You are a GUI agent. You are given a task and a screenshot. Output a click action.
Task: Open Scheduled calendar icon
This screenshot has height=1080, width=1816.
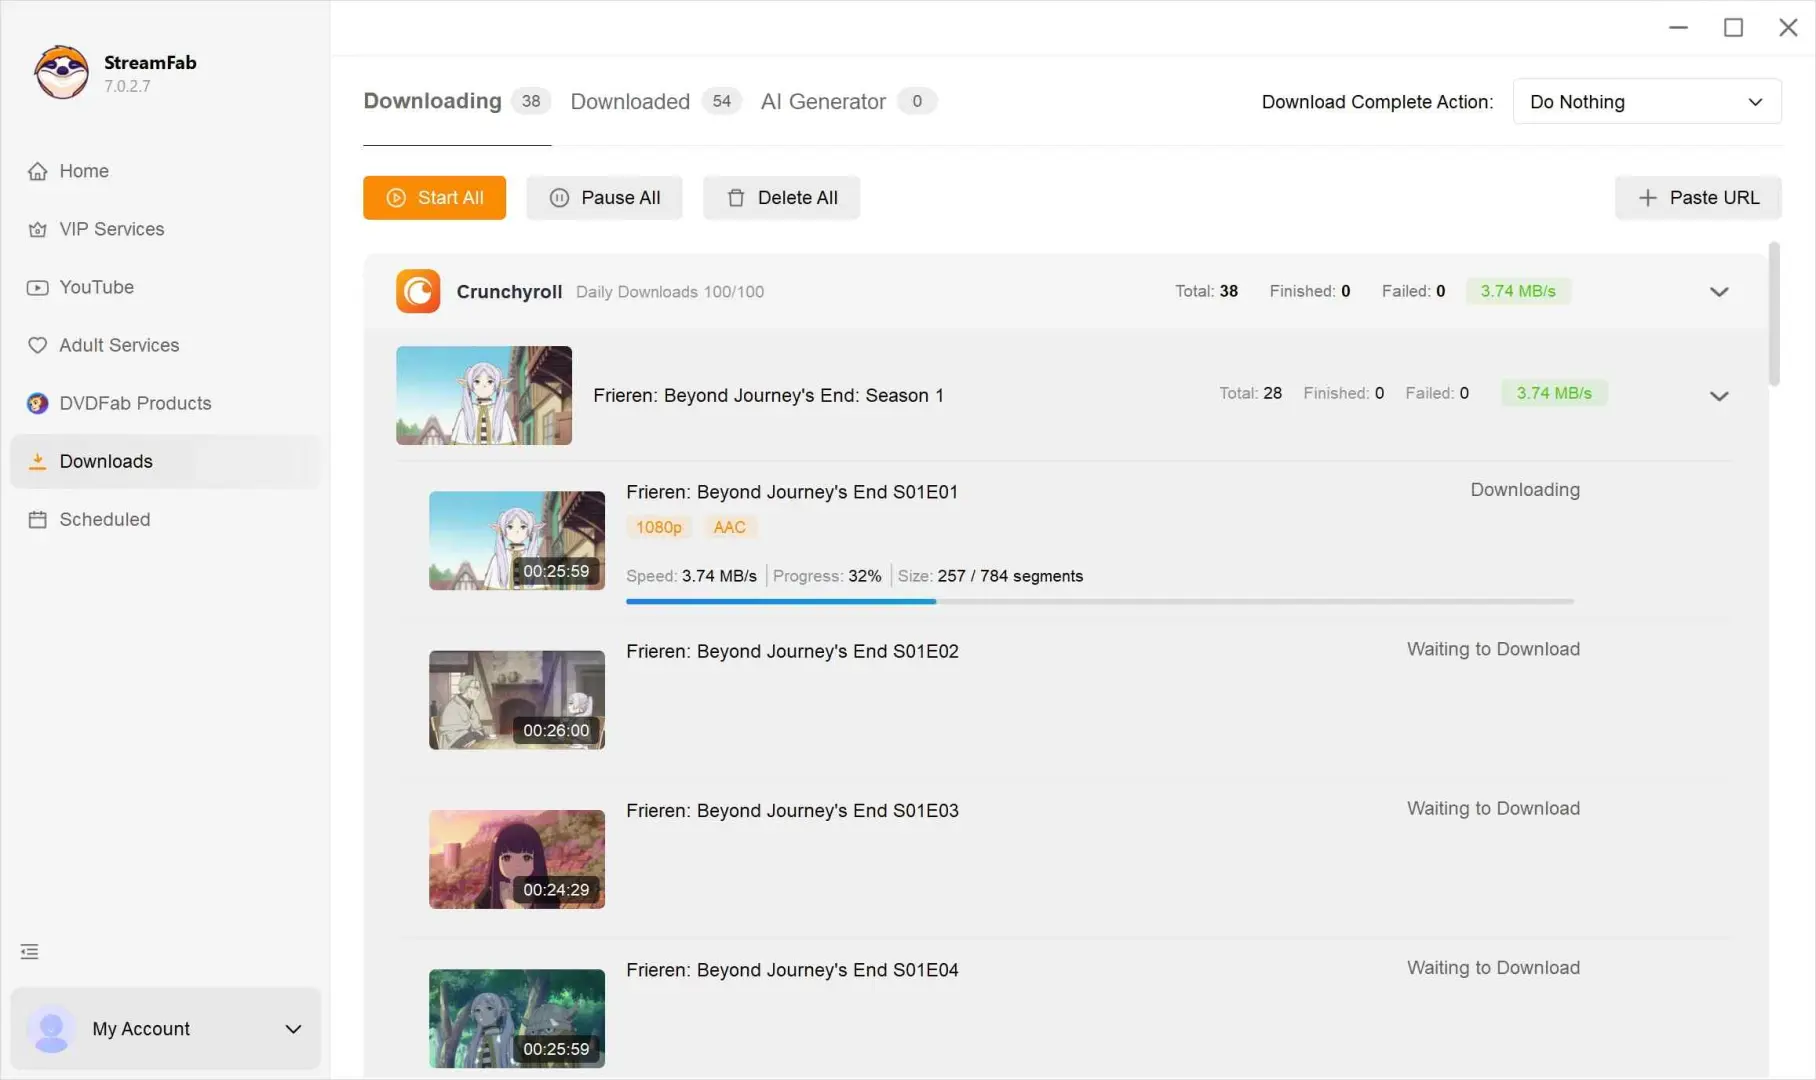(37, 519)
